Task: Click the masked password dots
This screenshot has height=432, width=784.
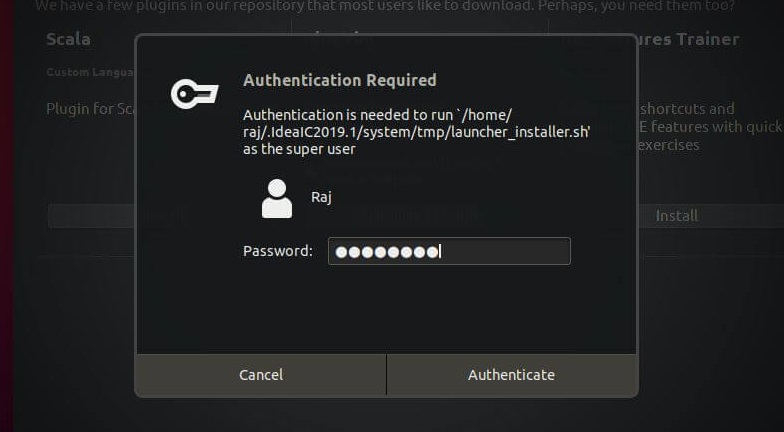Action: coord(387,252)
